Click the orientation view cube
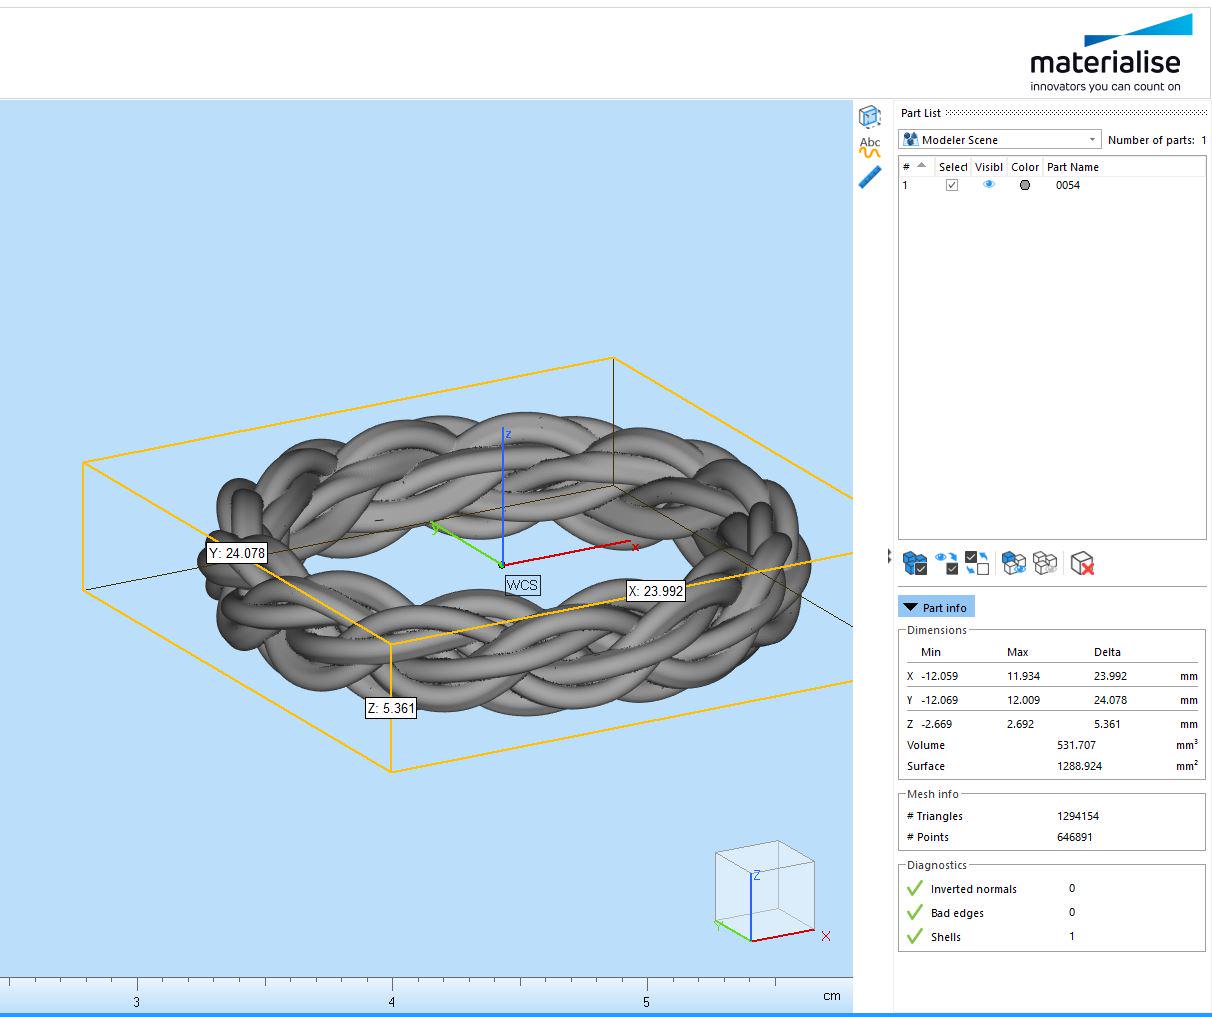The height and width of the screenshot is (1017, 1212). click(765, 892)
